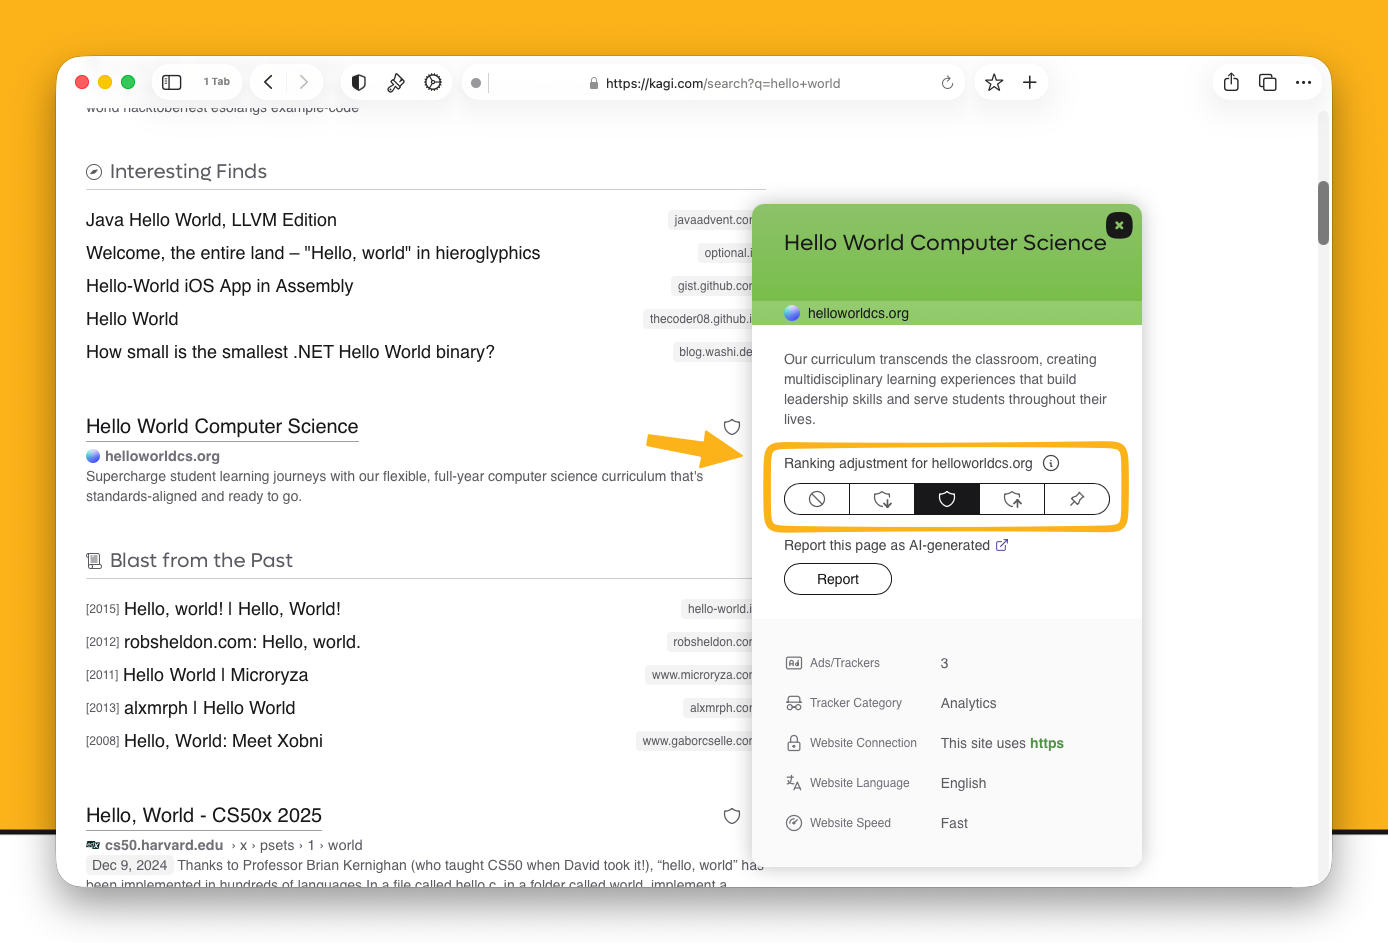
Task: Select the Lower ranking option
Action: point(882,499)
